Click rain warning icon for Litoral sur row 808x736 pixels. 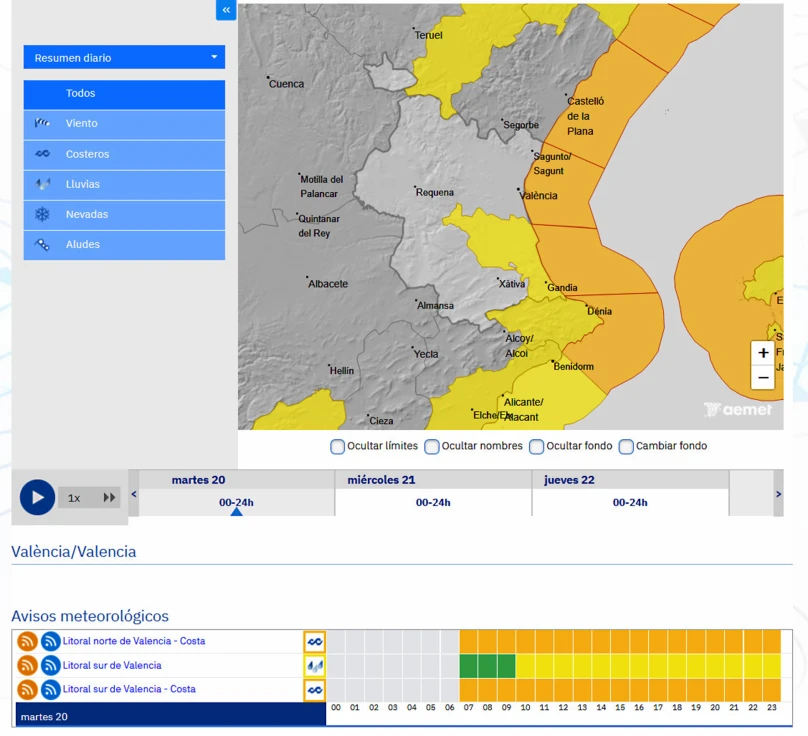[x=315, y=666]
